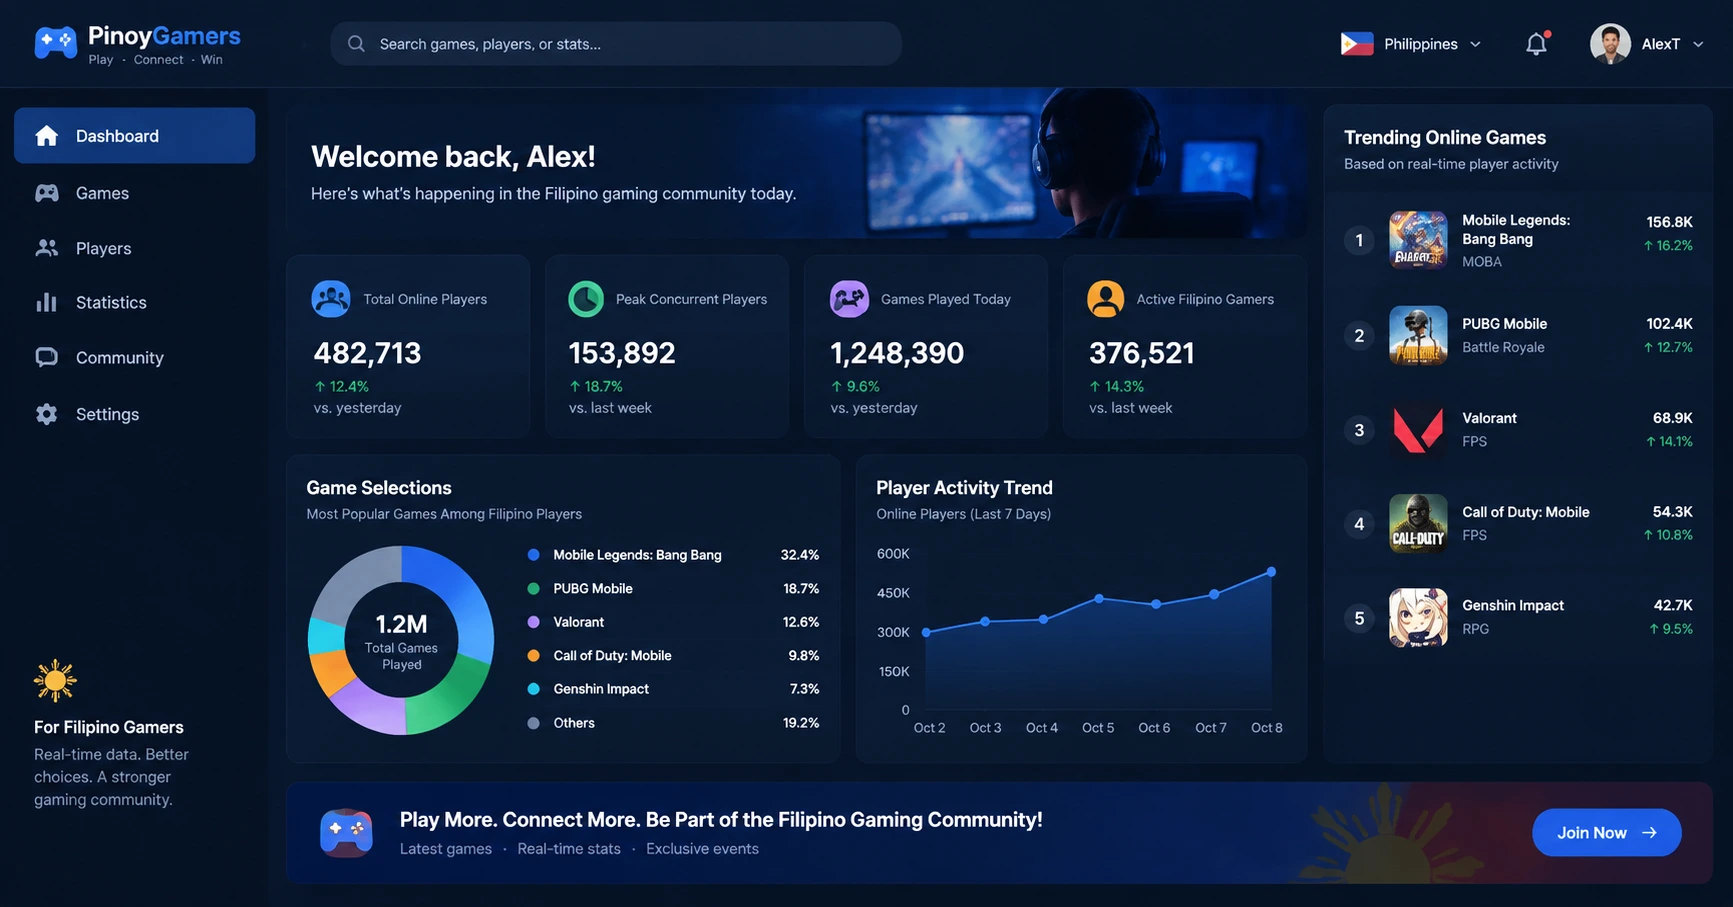Screen dimensions: 1733x907
Task: Click the Peak Concurrent Players icon
Action: pos(586,299)
